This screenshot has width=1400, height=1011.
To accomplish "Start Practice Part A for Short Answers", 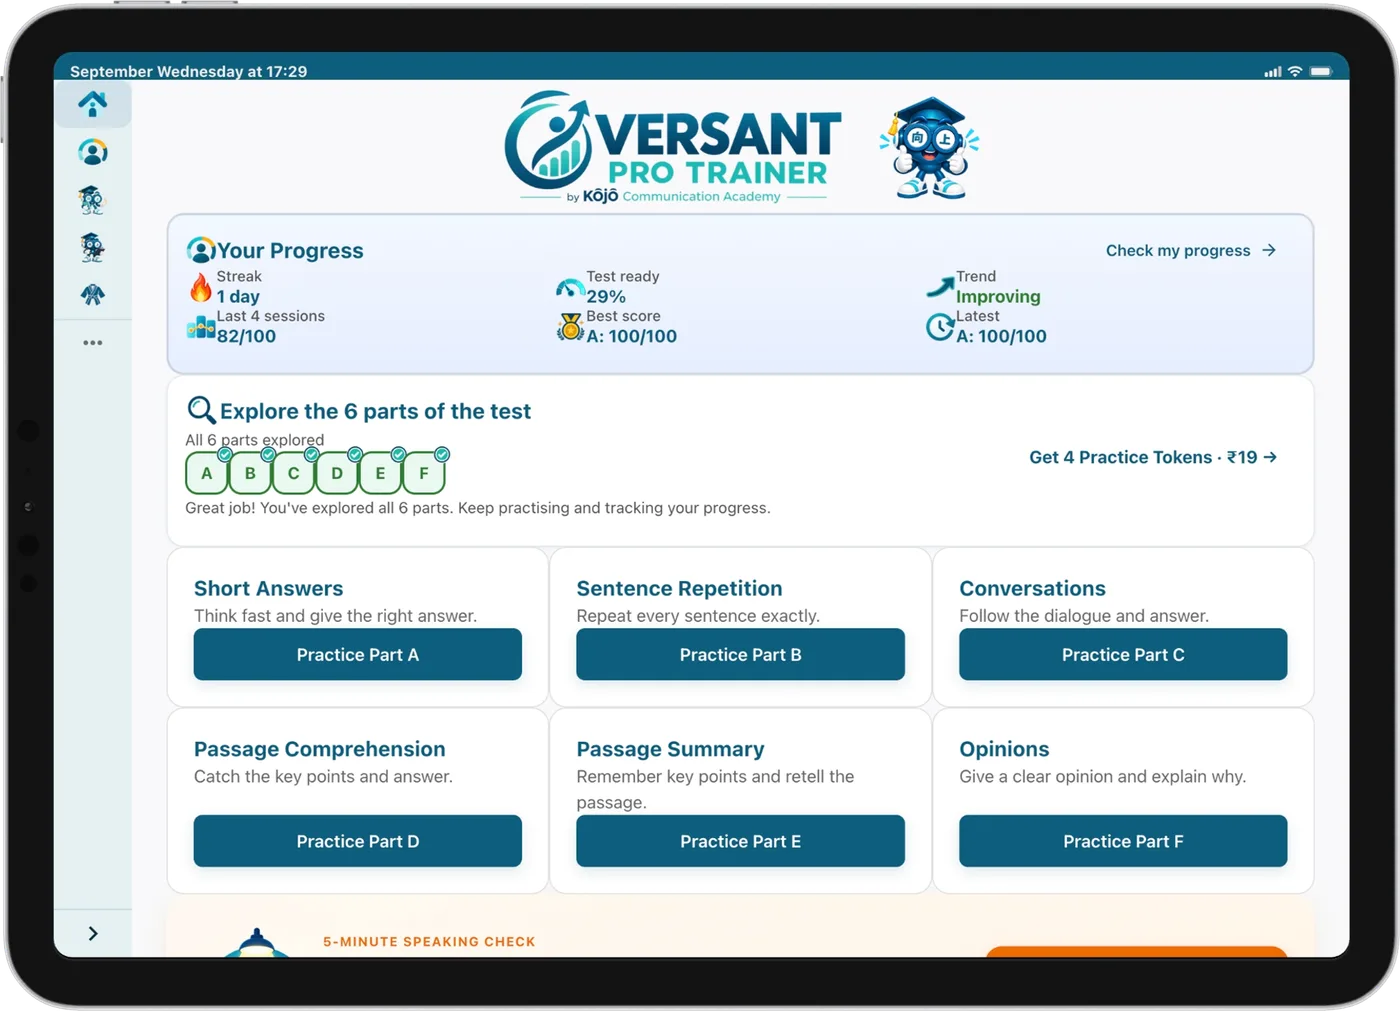I will point(358,654).
